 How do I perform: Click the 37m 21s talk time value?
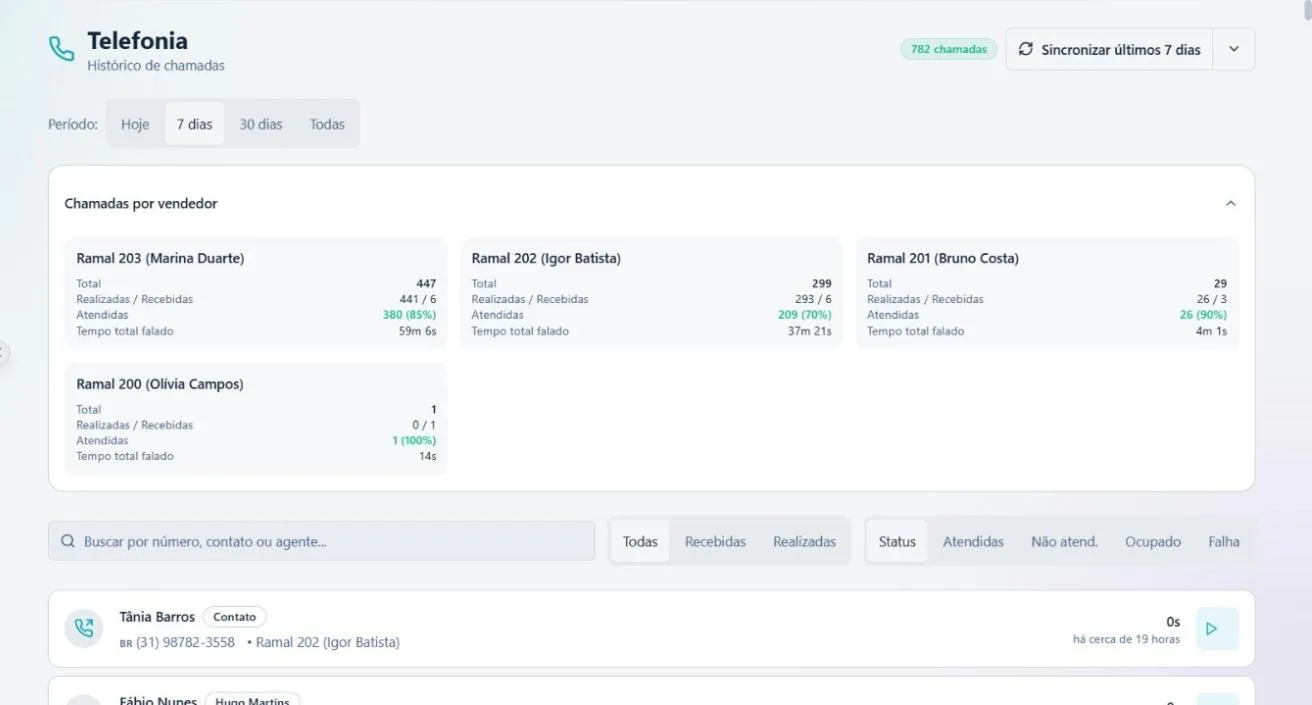pos(809,331)
